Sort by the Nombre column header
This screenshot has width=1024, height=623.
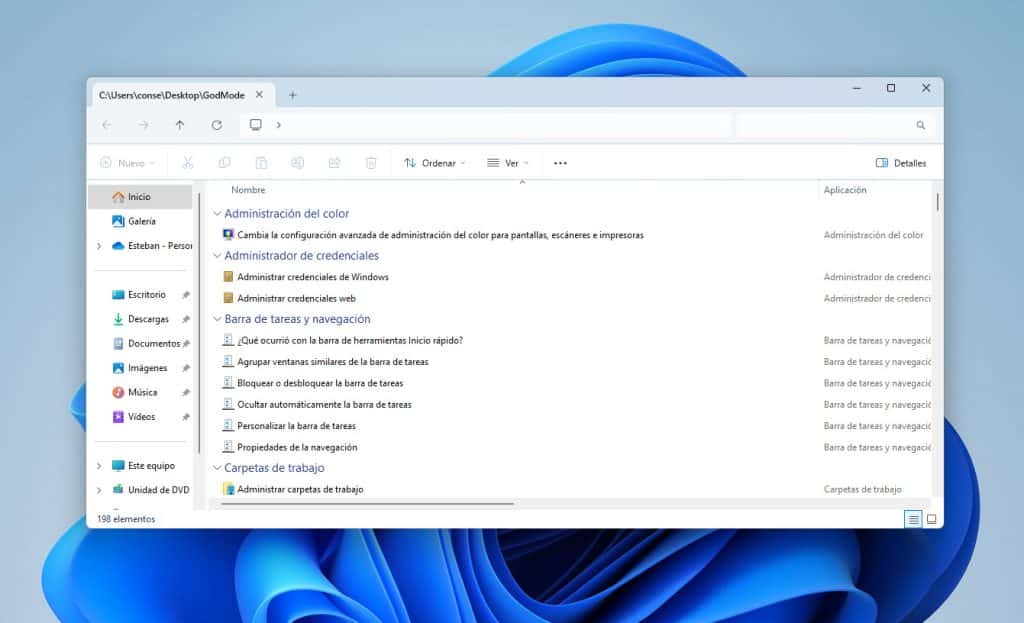coord(248,190)
